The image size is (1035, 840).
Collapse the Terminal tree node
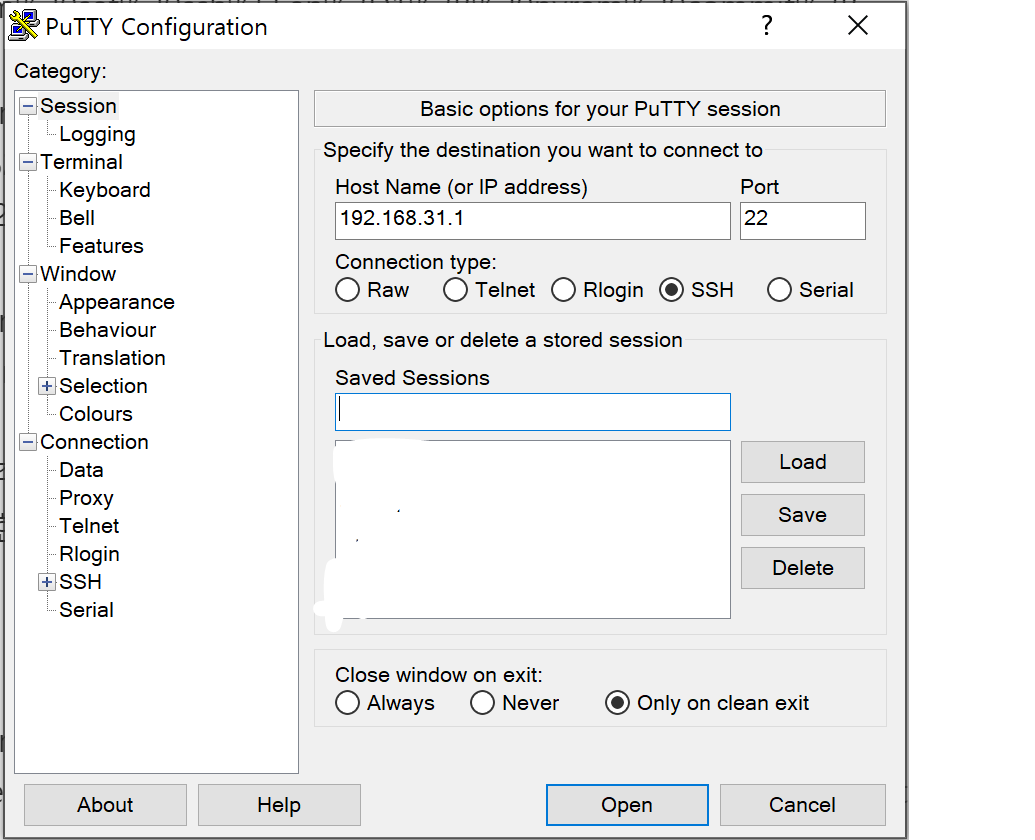(x=28, y=162)
